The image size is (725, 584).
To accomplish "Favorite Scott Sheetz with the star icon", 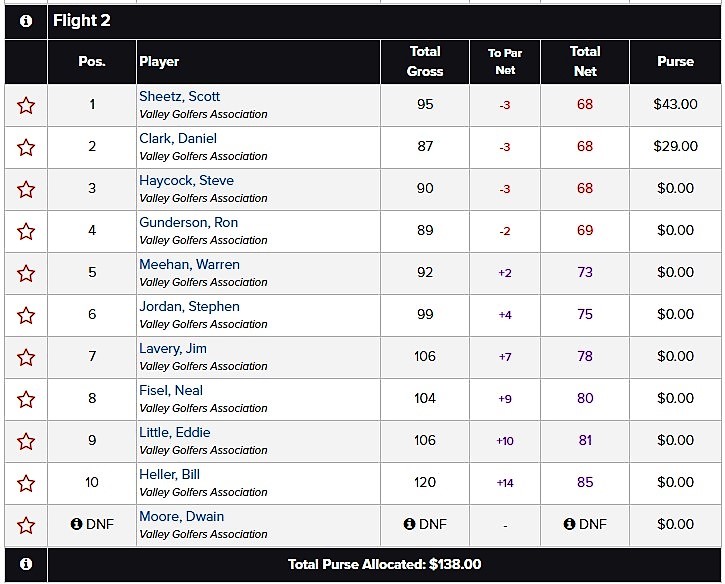I will pos(26,105).
